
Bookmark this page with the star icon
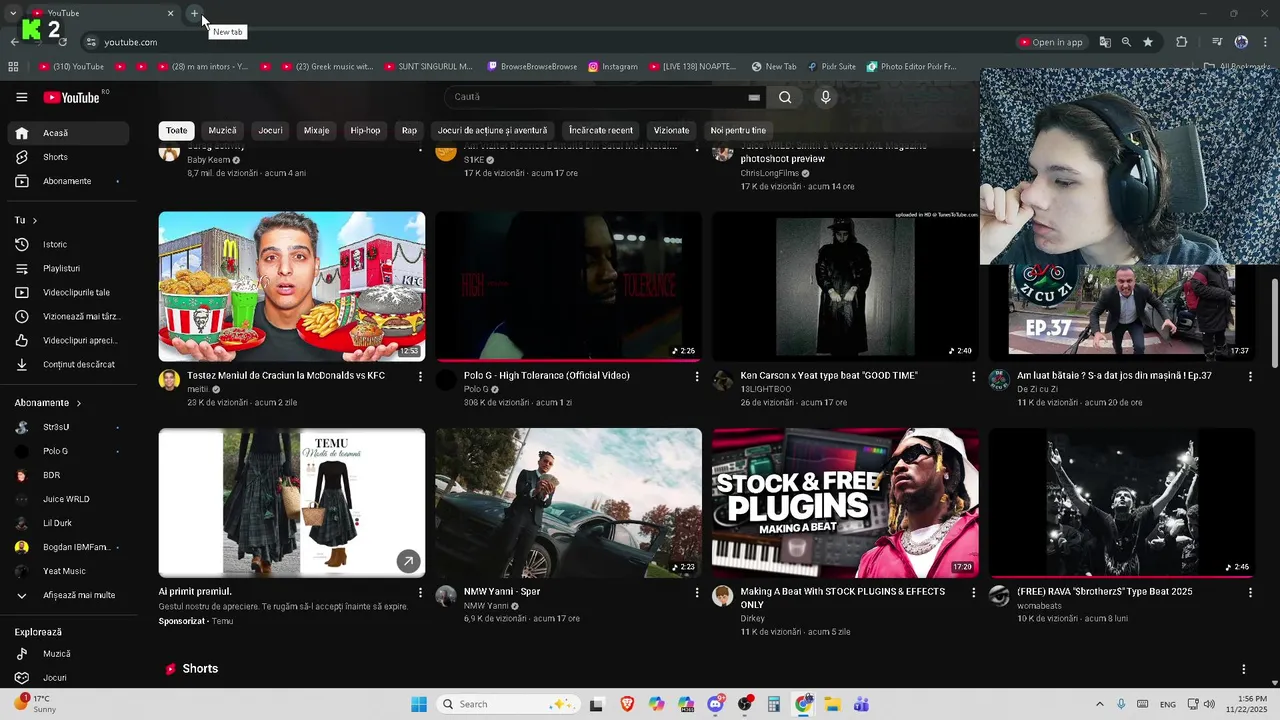1148,42
